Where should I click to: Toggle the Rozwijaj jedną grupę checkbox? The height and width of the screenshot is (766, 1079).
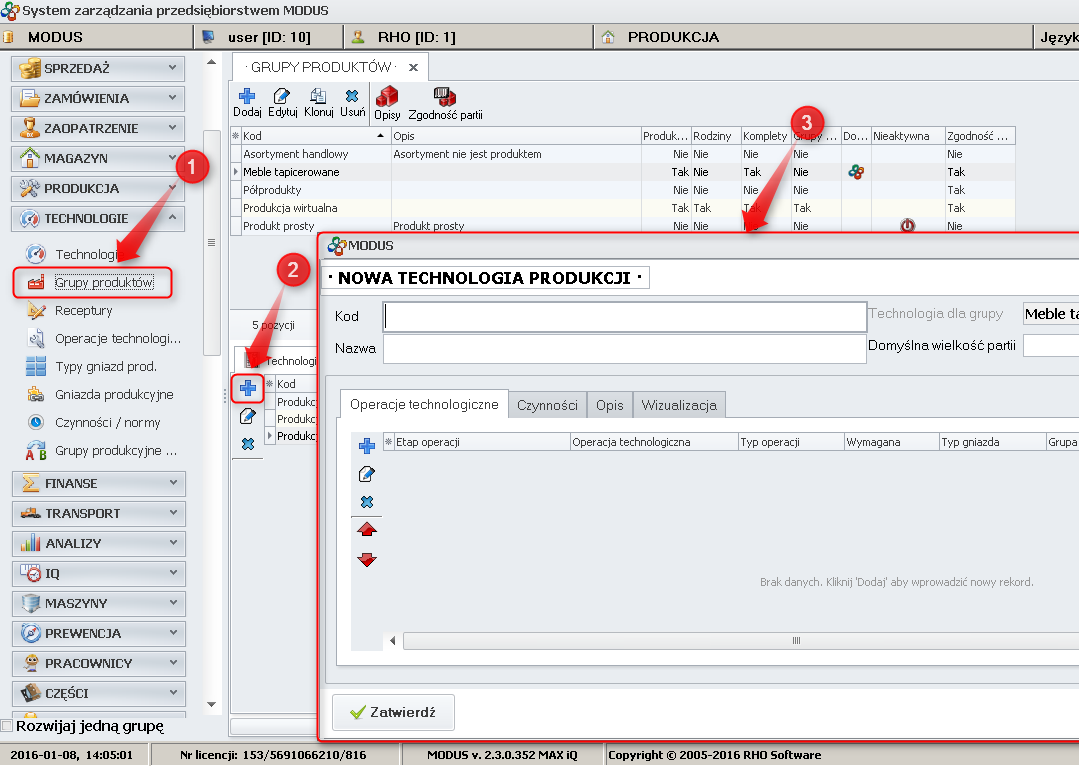[x=8, y=726]
